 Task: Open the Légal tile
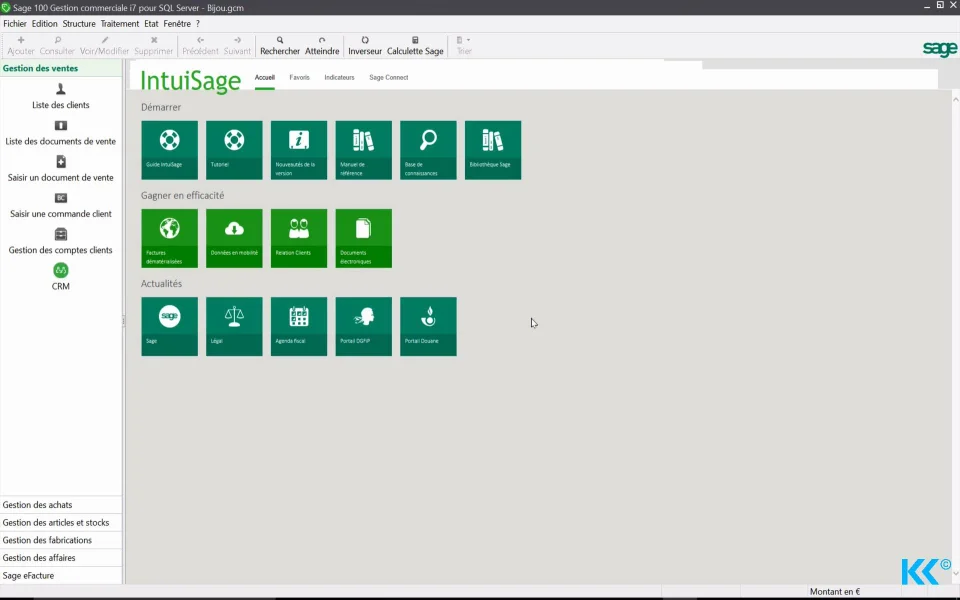[x=234, y=326]
